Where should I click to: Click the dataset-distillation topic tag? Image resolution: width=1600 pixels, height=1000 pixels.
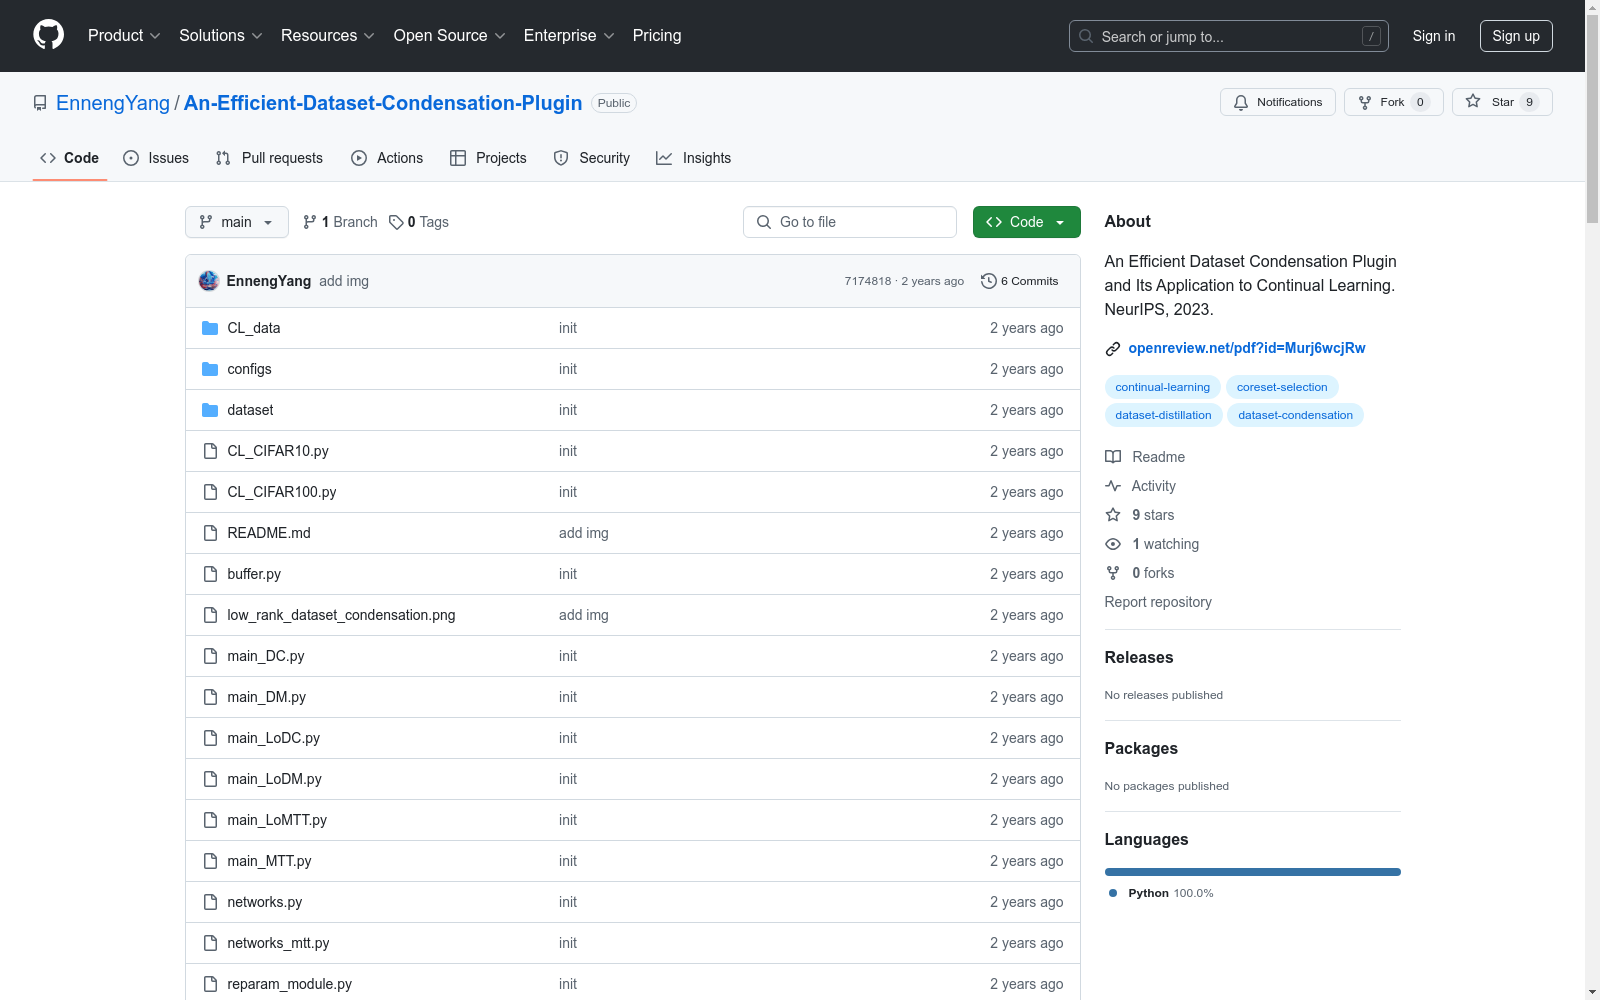coord(1163,415)
